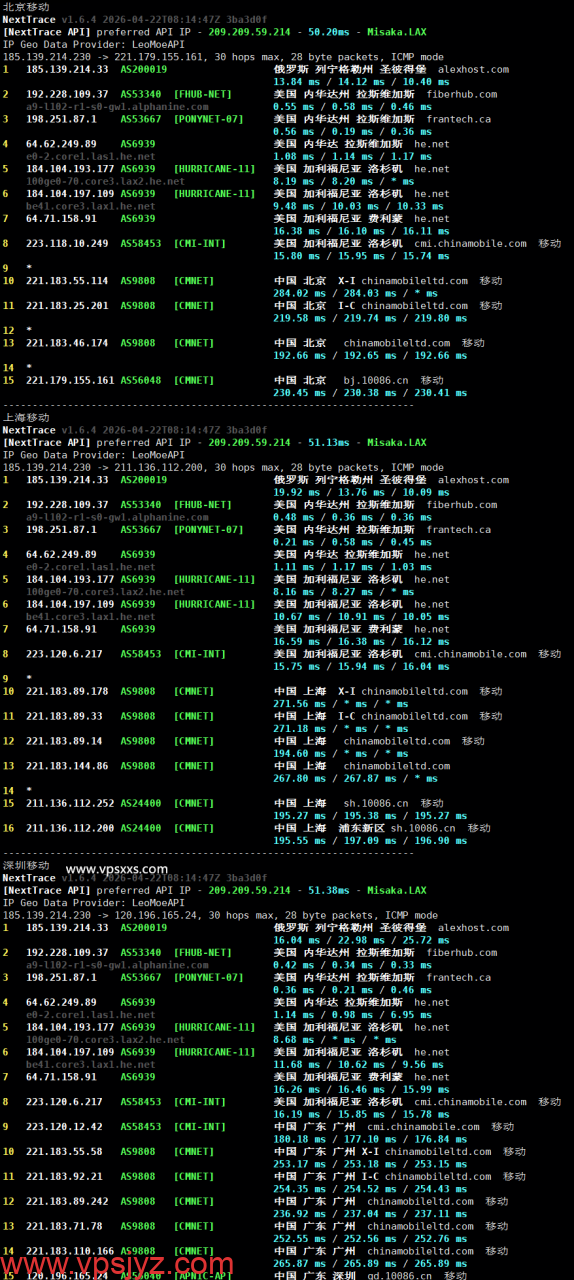Click hop IP 211.136.112.252
The image size is (574, 1280).
(71, 803)
